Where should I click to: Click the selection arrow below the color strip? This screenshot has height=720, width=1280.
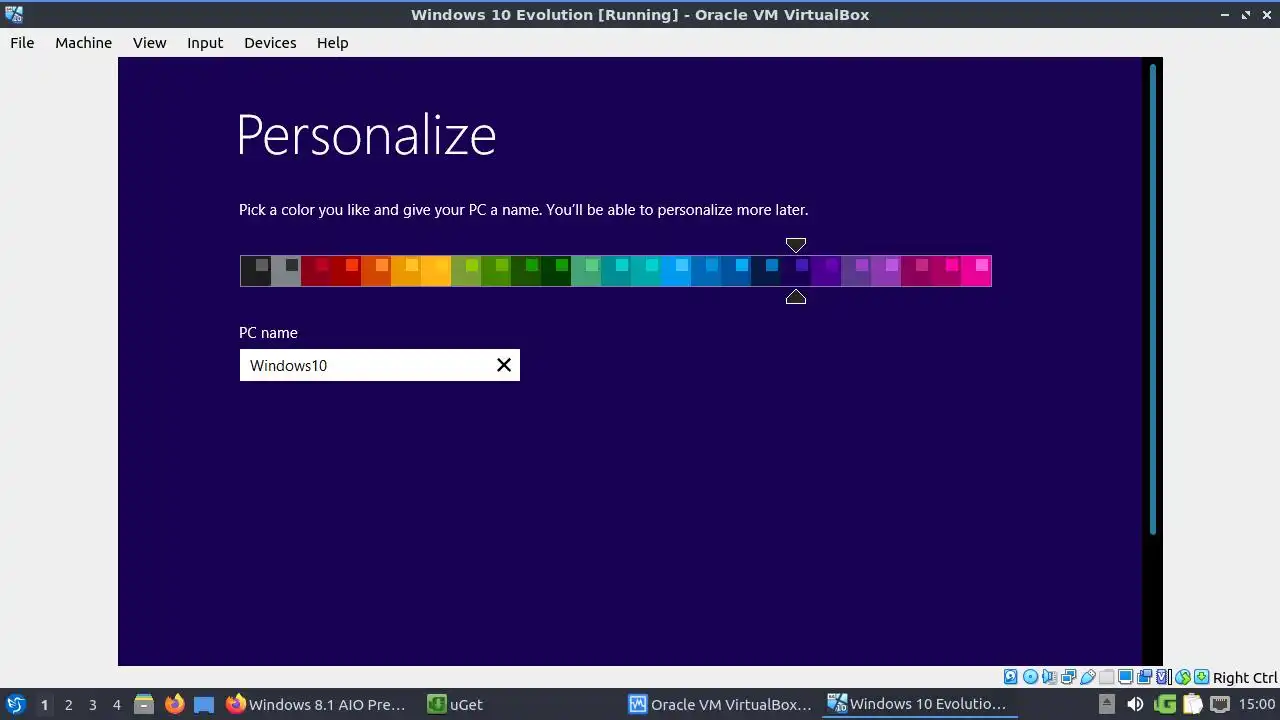[796, 297]
